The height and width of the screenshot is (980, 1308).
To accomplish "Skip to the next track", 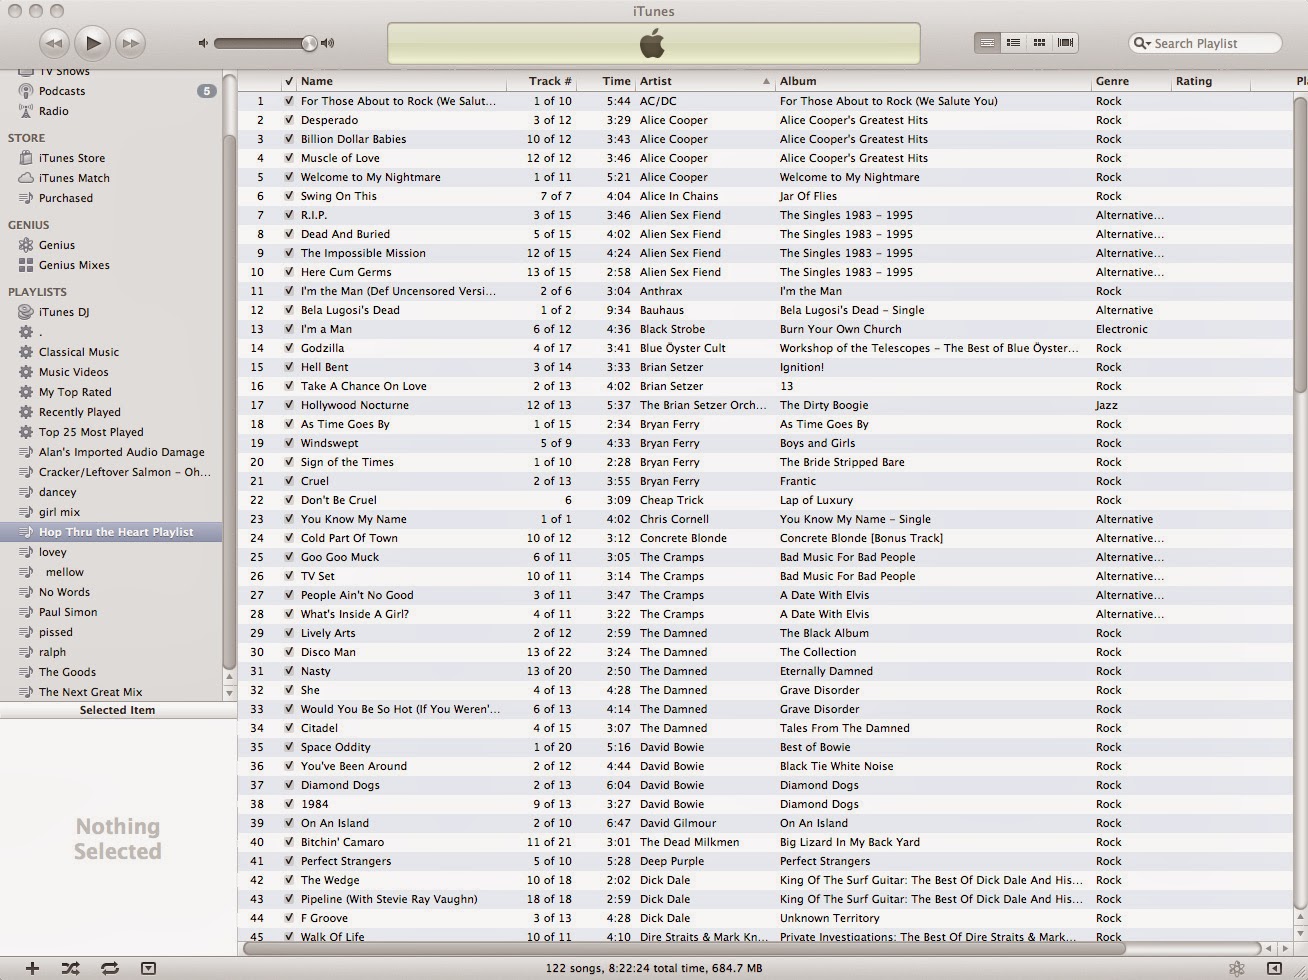I will pyautogui.click(x=130, y=43).
